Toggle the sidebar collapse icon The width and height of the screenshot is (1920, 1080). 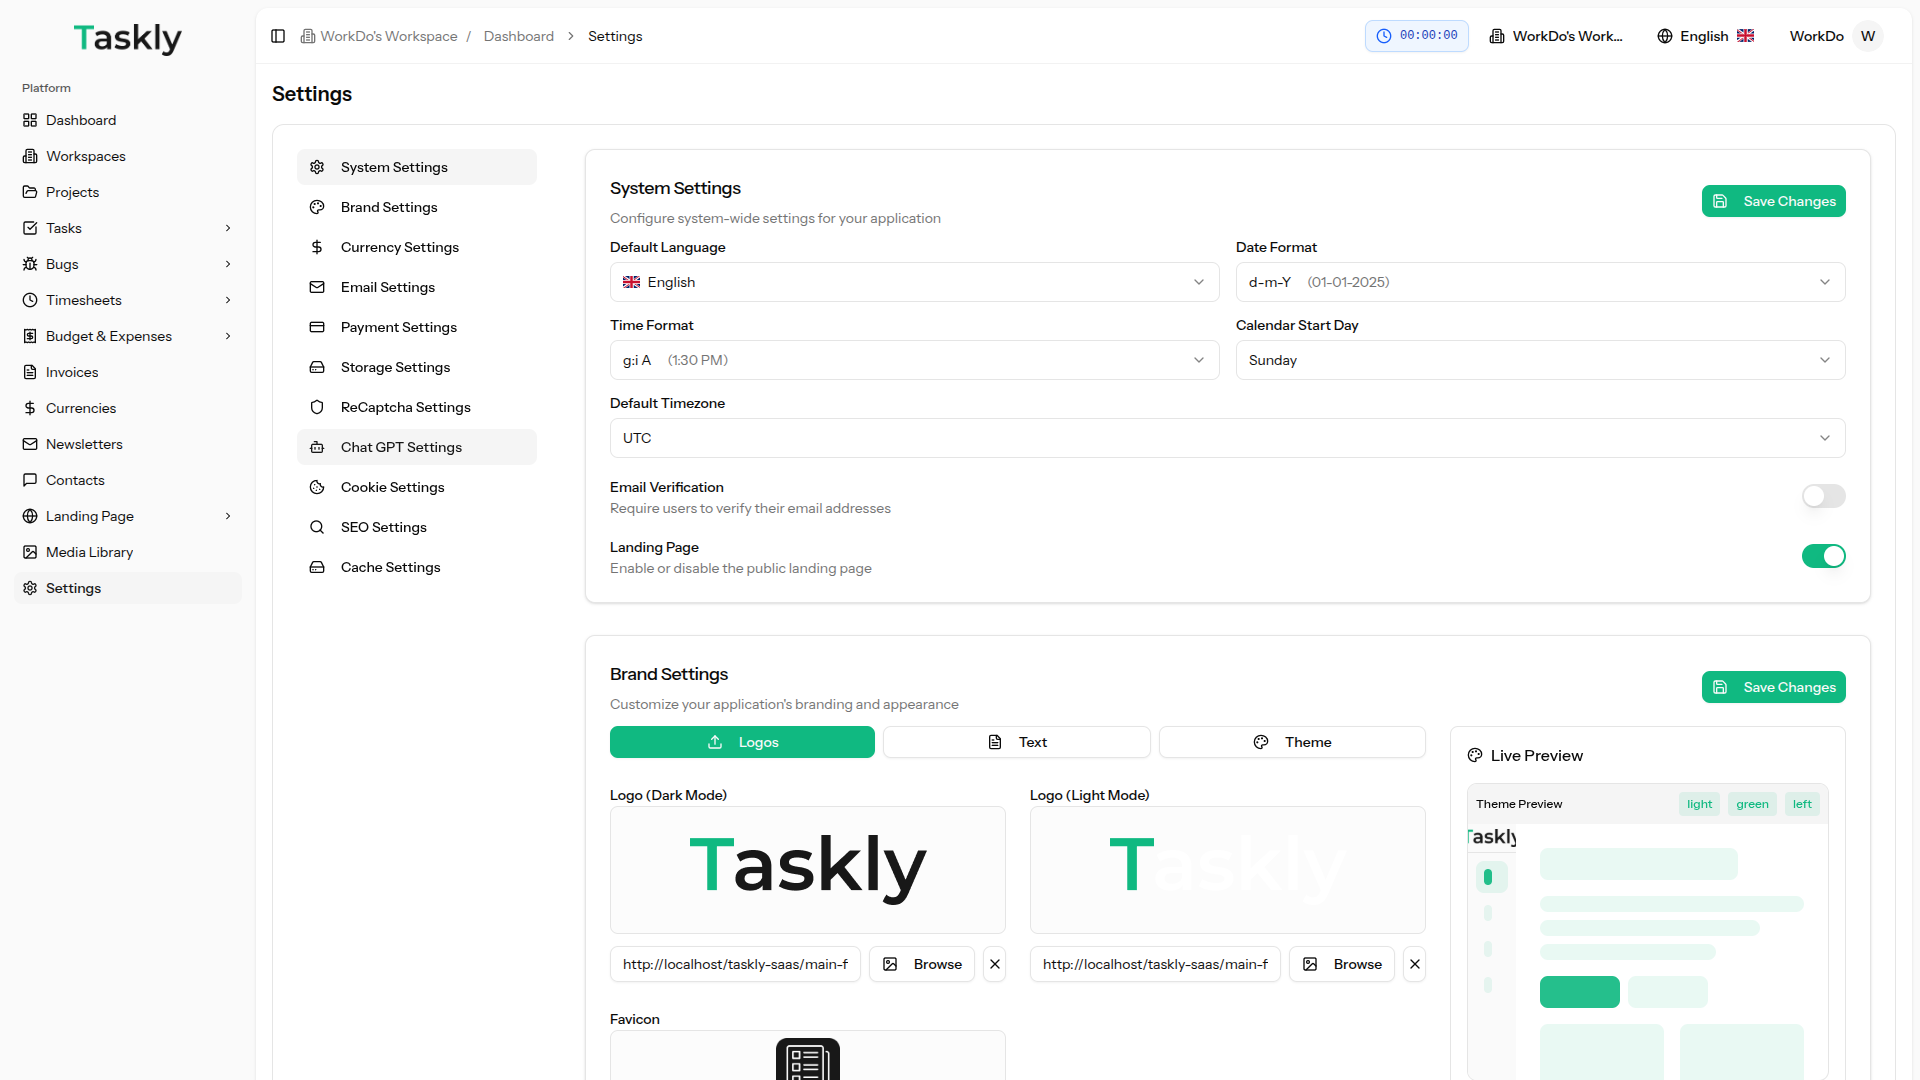click(x=278, y=36)
